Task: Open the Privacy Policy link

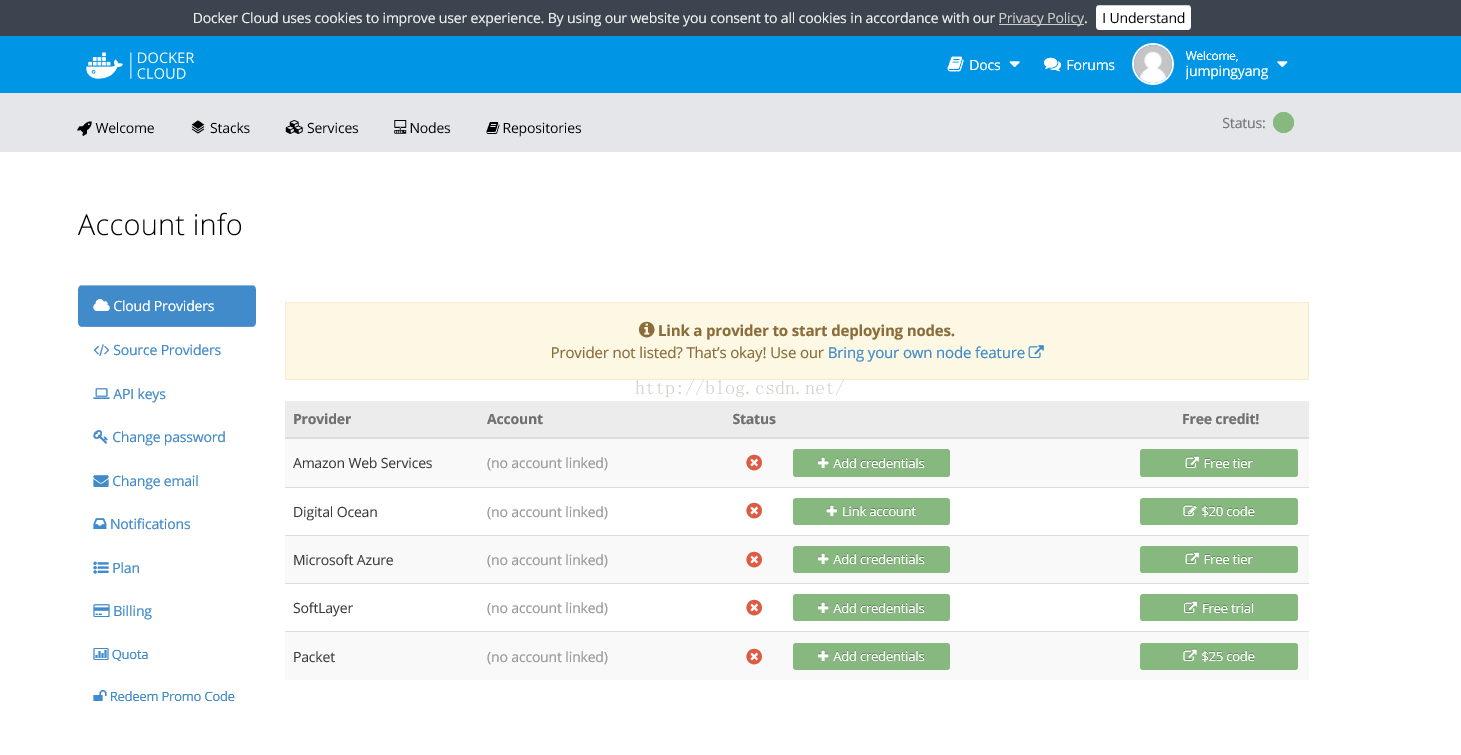Action: 1041,18
